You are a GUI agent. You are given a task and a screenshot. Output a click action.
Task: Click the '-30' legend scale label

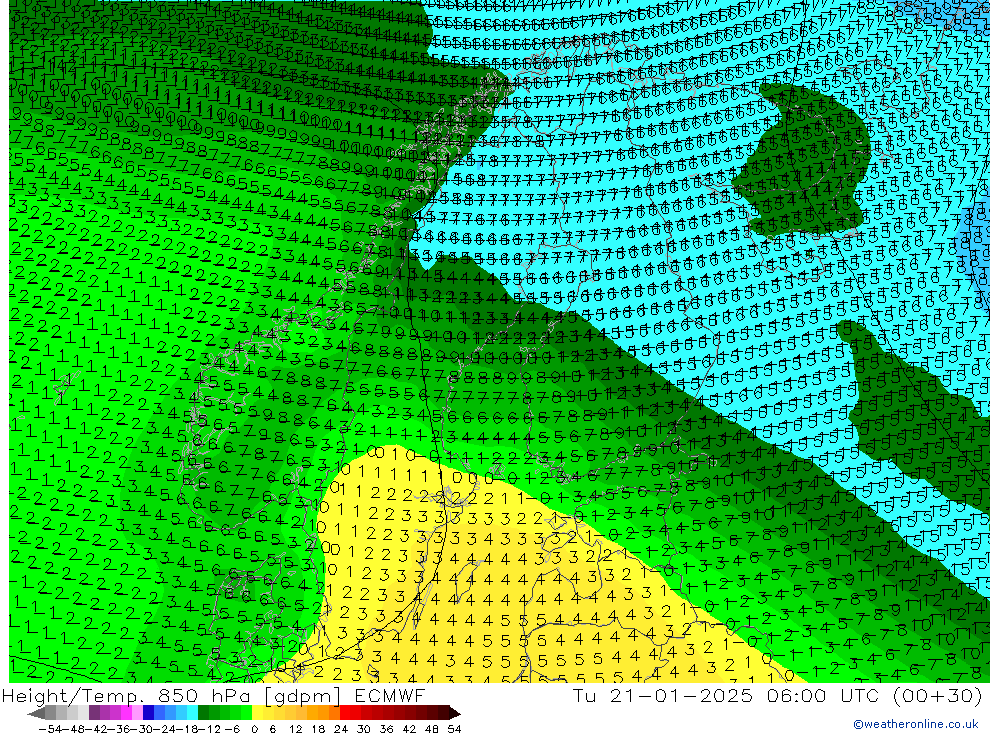click(142, 729)
